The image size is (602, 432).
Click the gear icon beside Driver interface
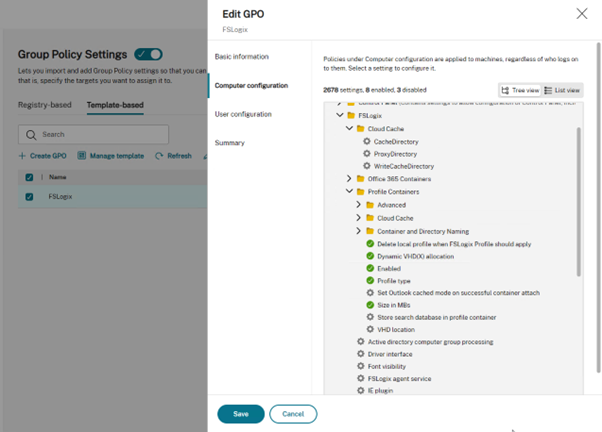pyautogui.click(x=361, y=354)
